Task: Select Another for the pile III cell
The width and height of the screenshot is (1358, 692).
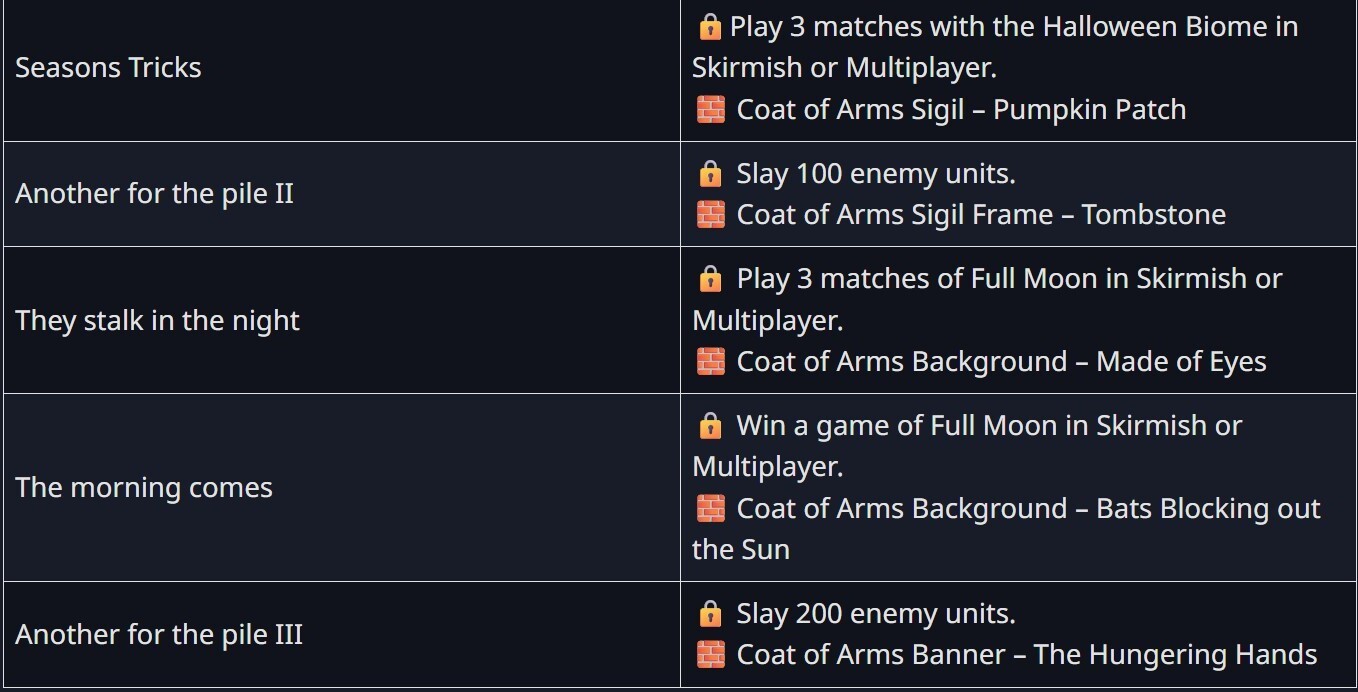Action: [x=159, y=635]
